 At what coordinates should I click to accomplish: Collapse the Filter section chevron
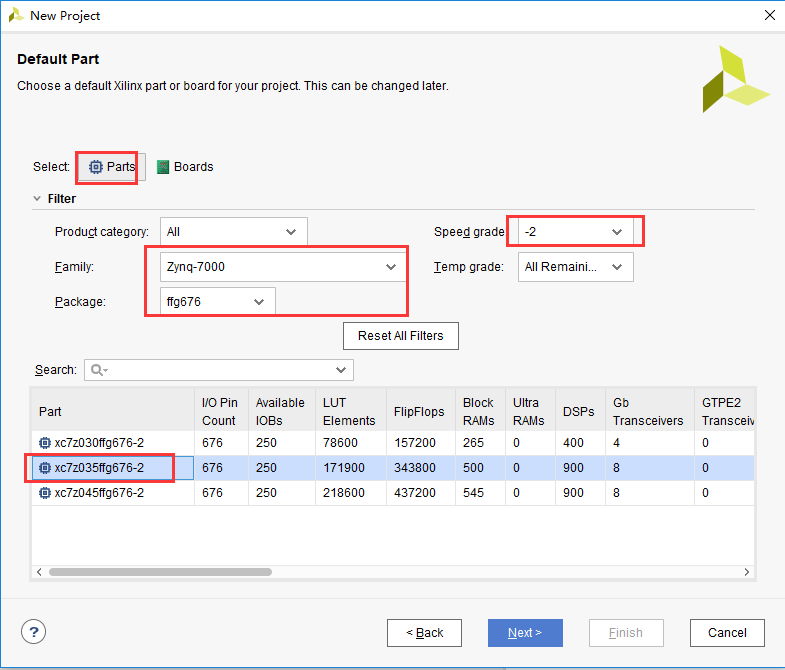[x=37, y=198]
